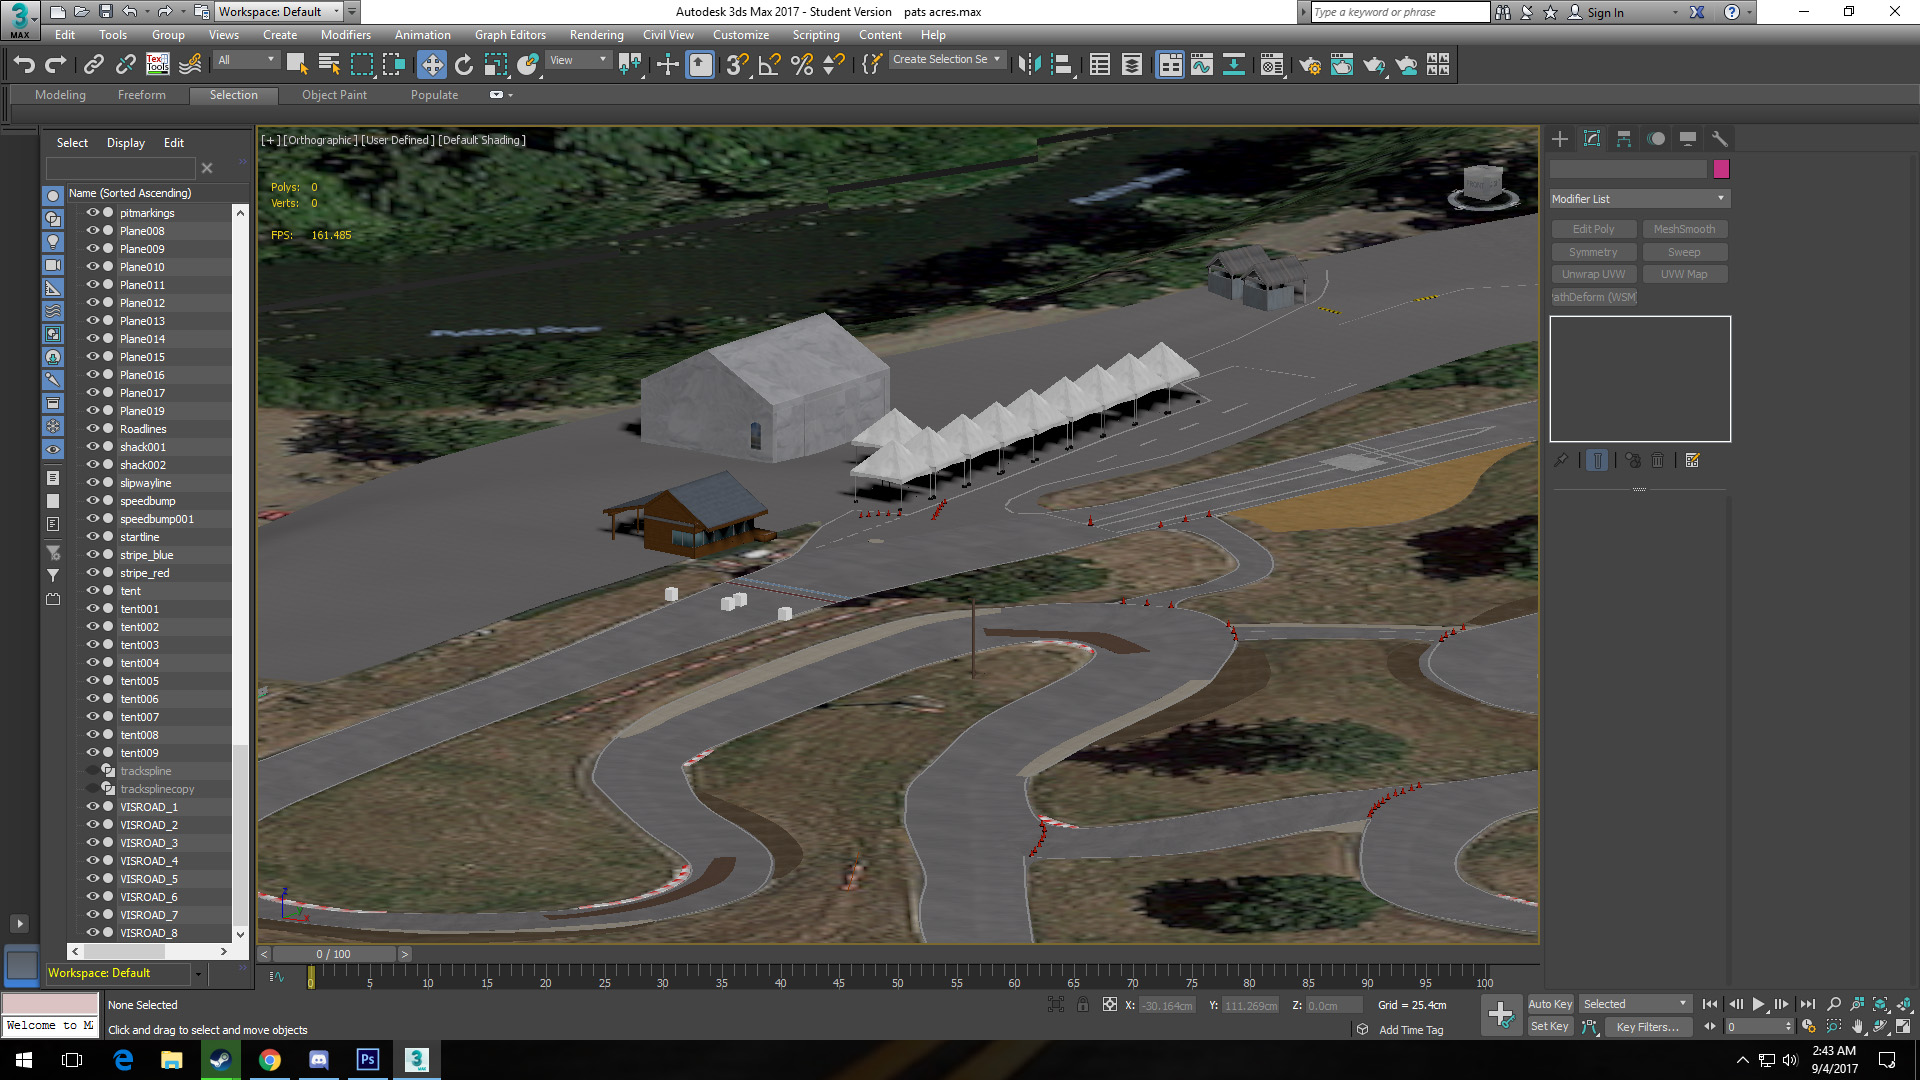Image resolution: width=1920 pixels, height=1080 pixels.
Task: Click the Edit Poly modifier button
Action: point(1593,229)
